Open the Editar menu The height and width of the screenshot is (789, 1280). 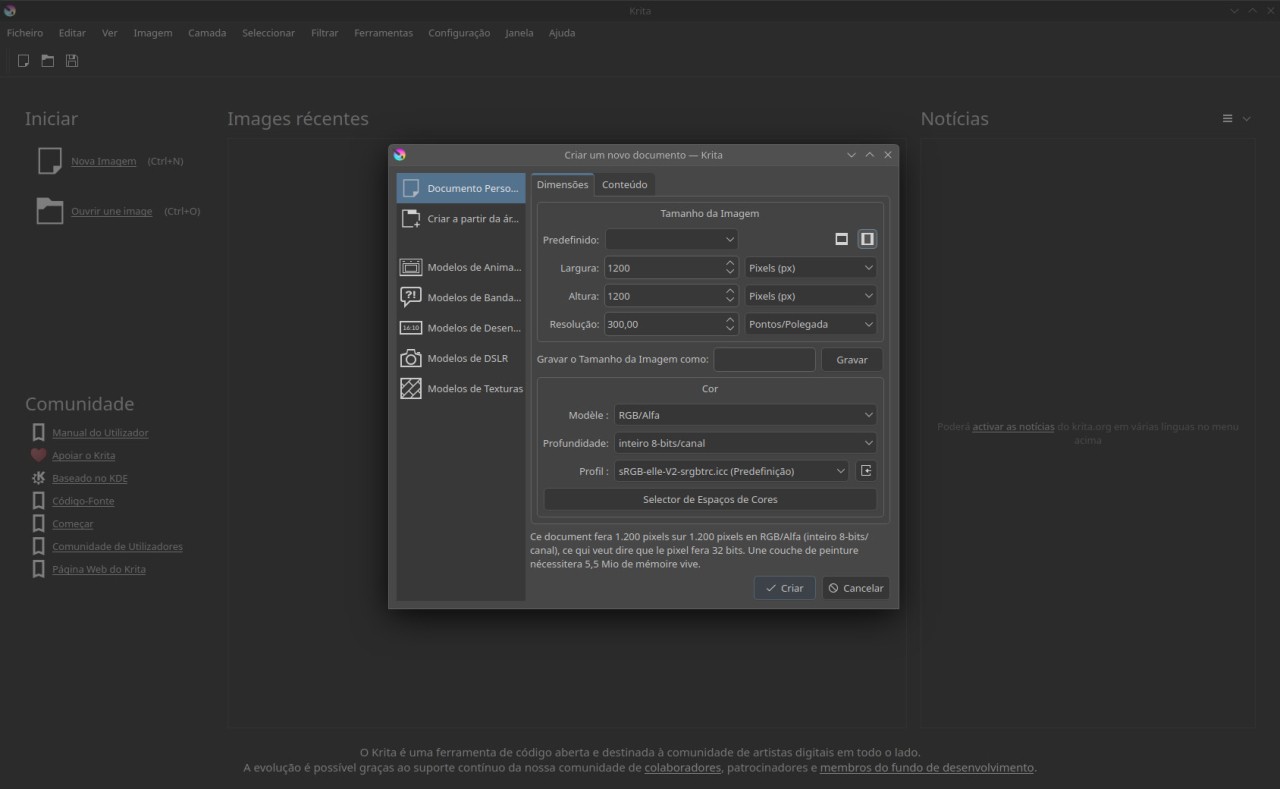pos(72,33)
